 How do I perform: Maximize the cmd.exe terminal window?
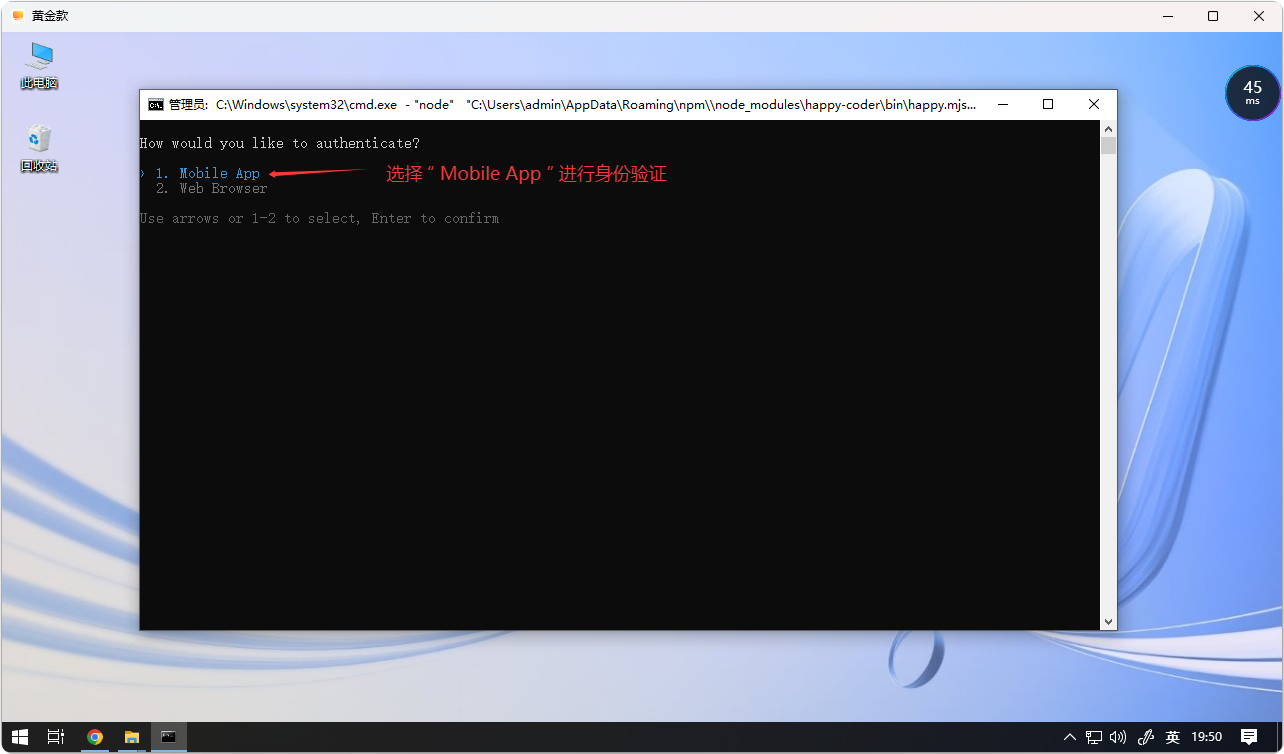(x=1048, y=105)
